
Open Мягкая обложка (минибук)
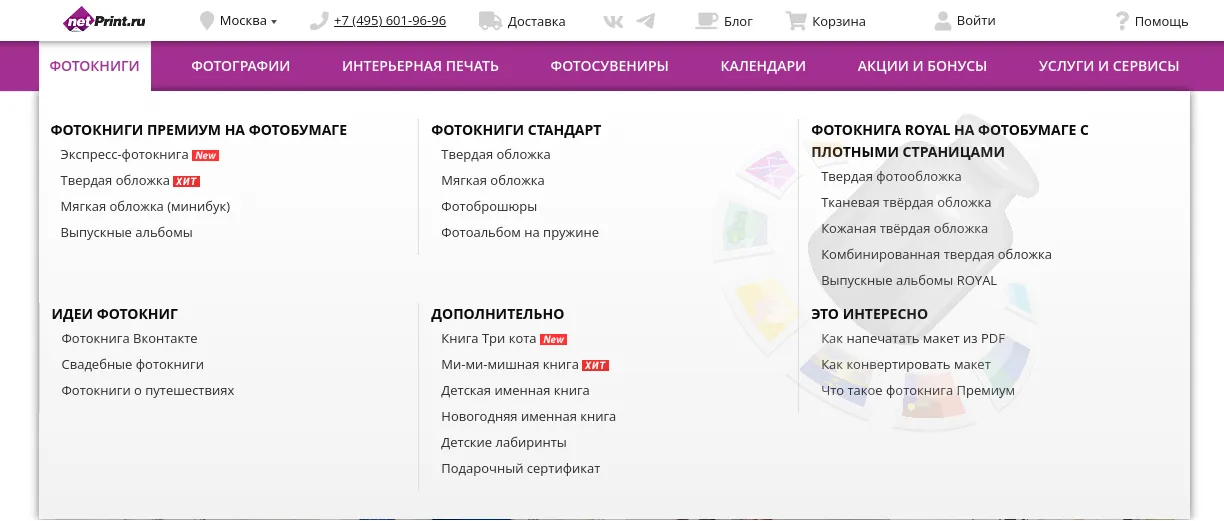coord(145,207)
